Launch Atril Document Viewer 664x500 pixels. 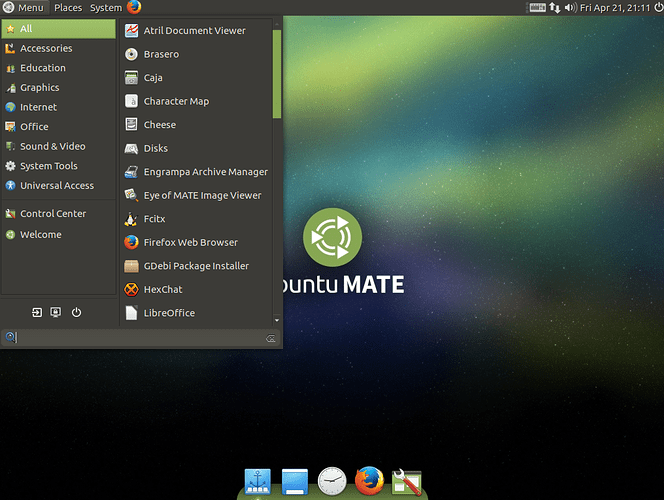tap(196, 30)
